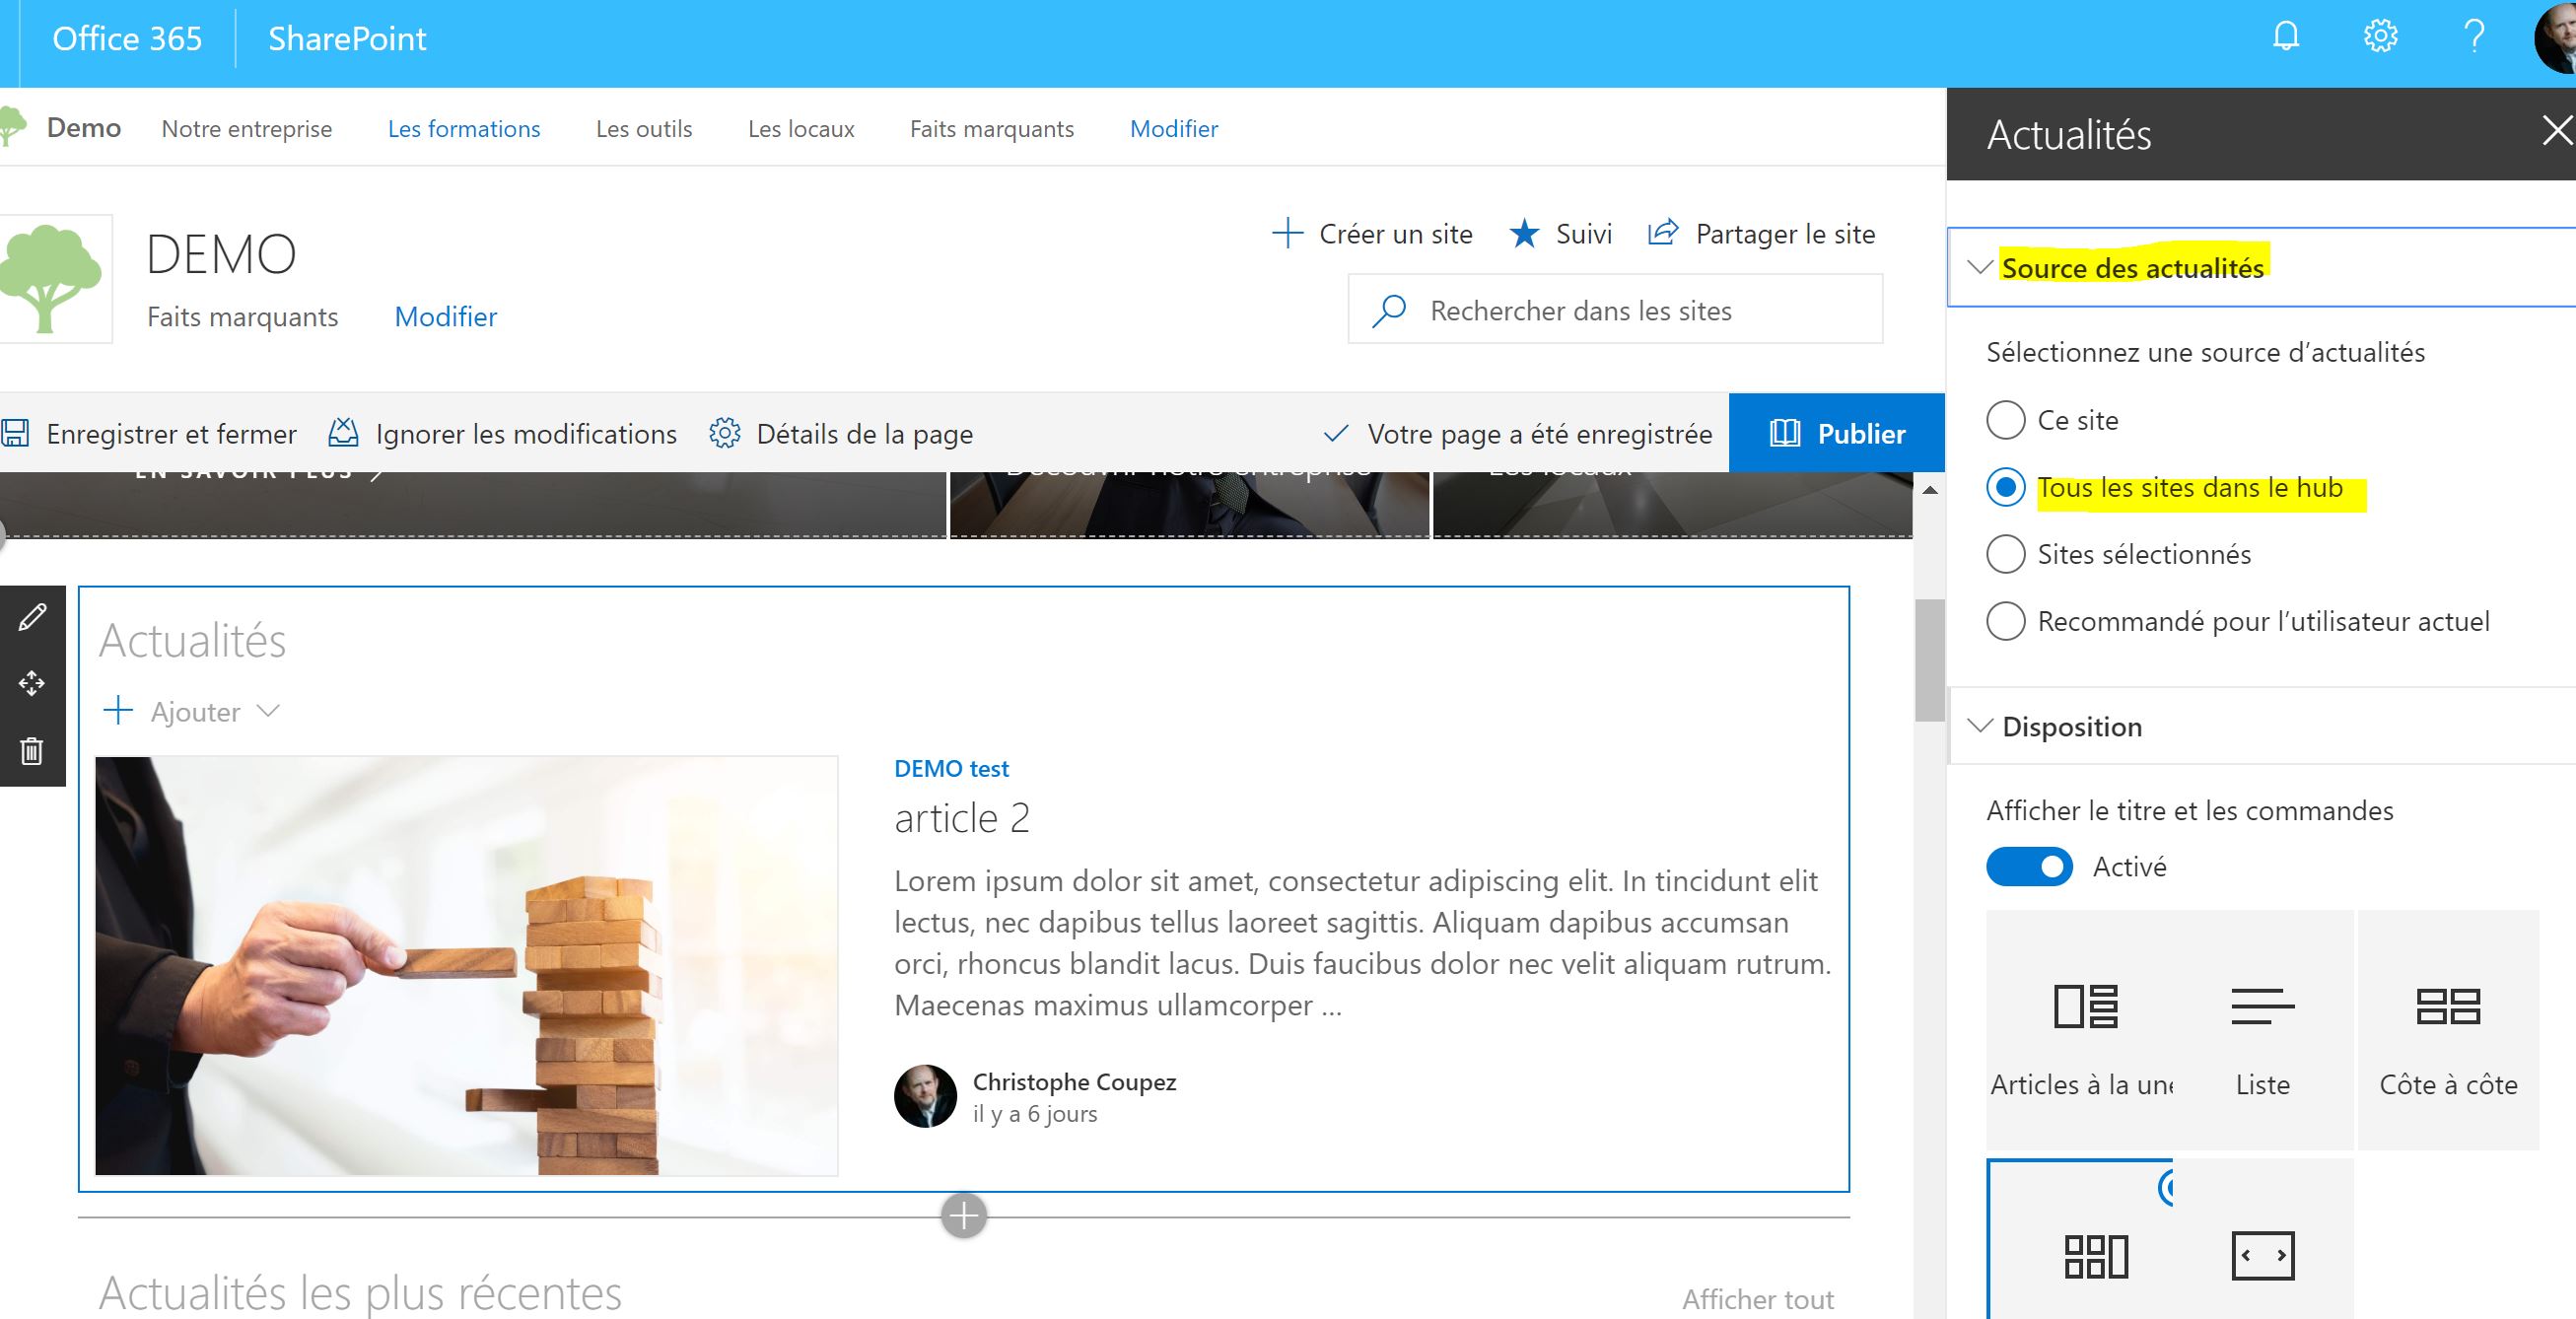The image size is (2576, 1319).
Task: Click the pencil edit web part icon
Action: tap(32, 617)
